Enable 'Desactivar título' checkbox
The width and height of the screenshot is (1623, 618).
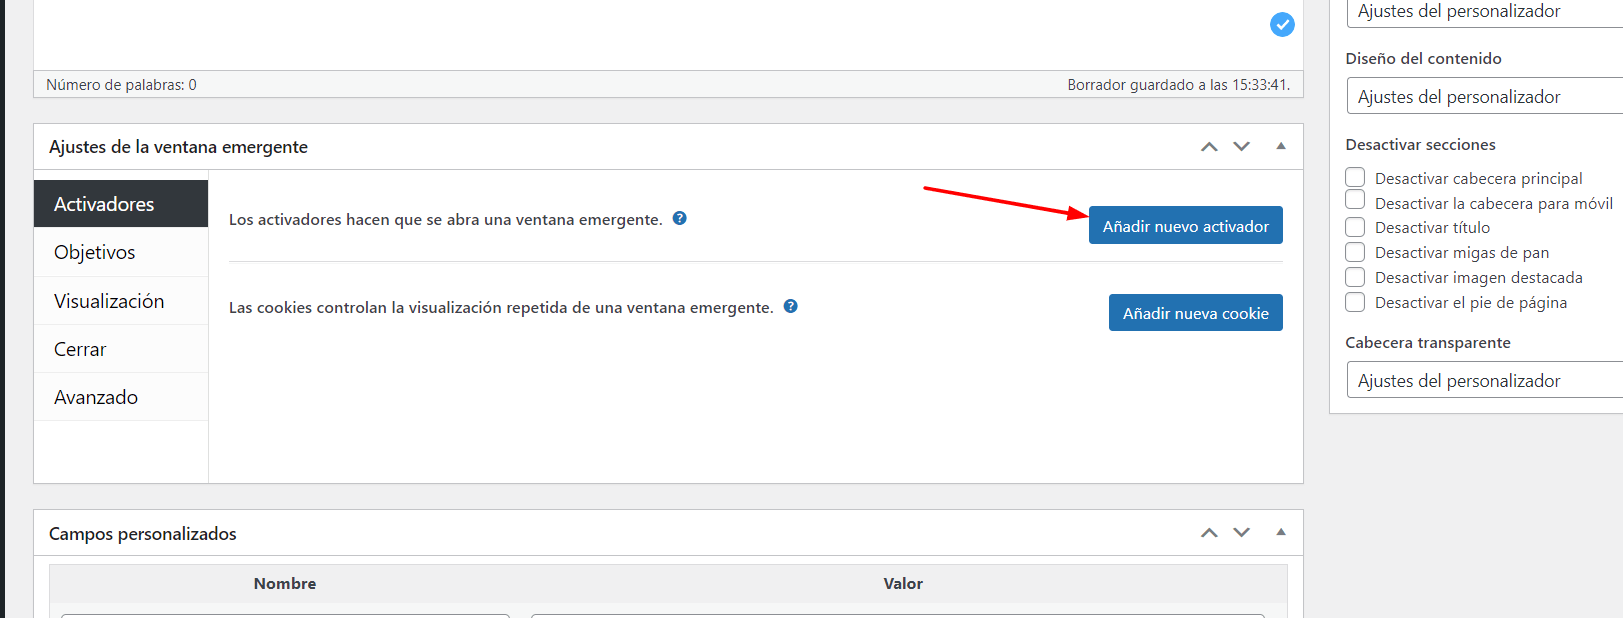click(x=1355, y=227)
